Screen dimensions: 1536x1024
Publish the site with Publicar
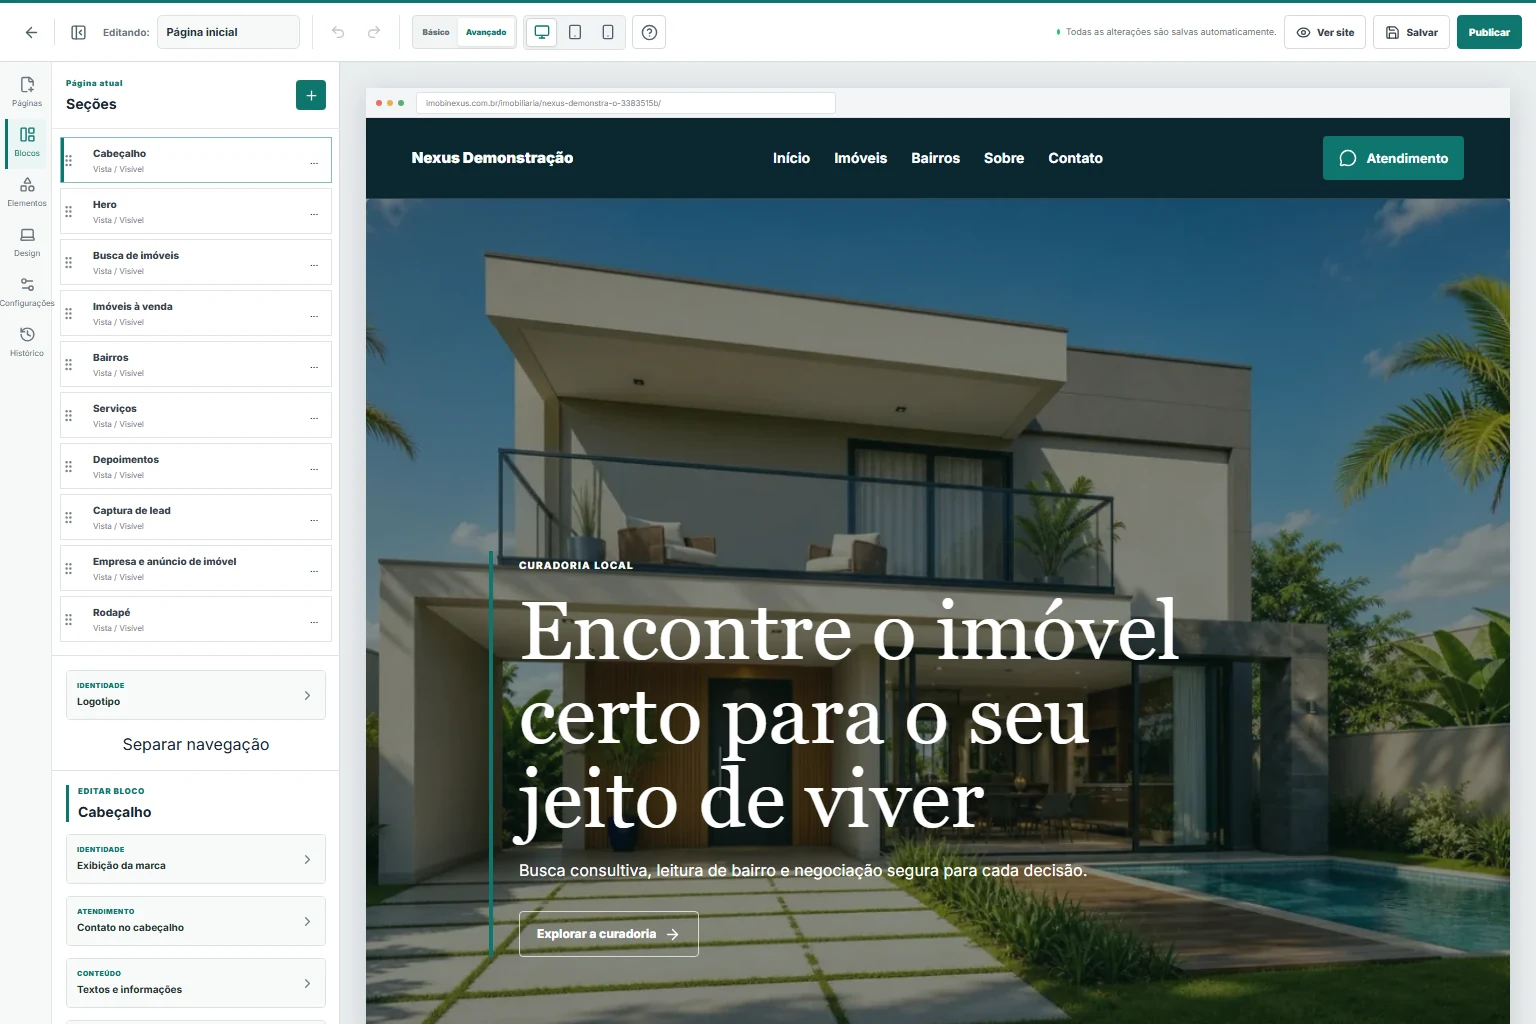1489,32
